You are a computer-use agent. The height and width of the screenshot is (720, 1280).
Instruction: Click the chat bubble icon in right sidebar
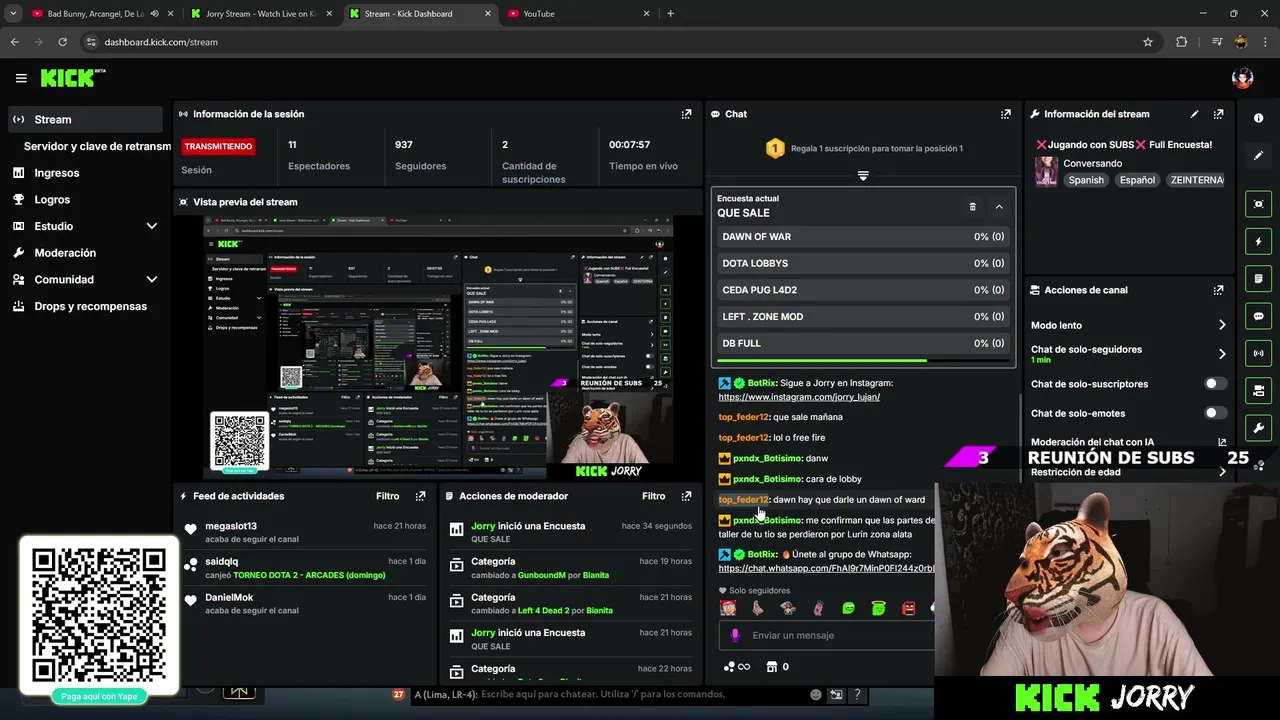click(1258, 316)
